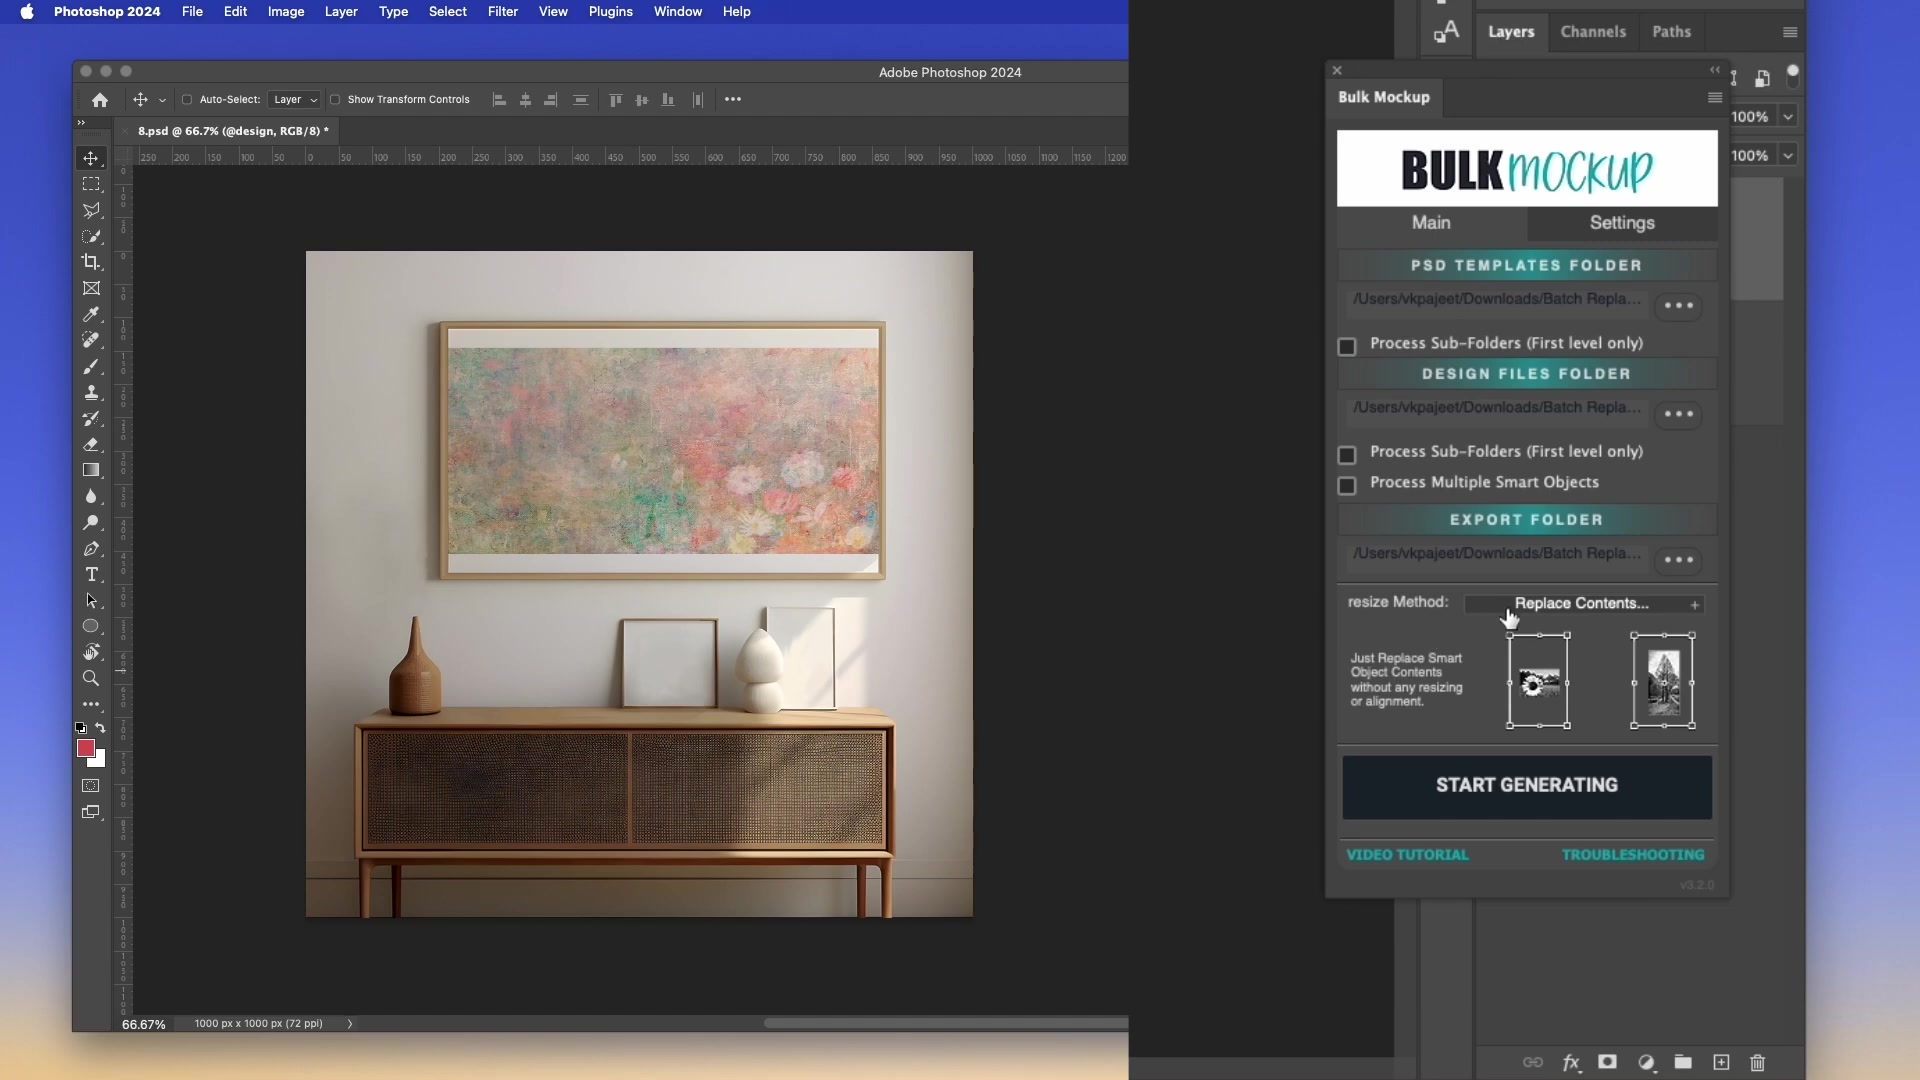Open the layer styles fx menu

[1571, 1063]
